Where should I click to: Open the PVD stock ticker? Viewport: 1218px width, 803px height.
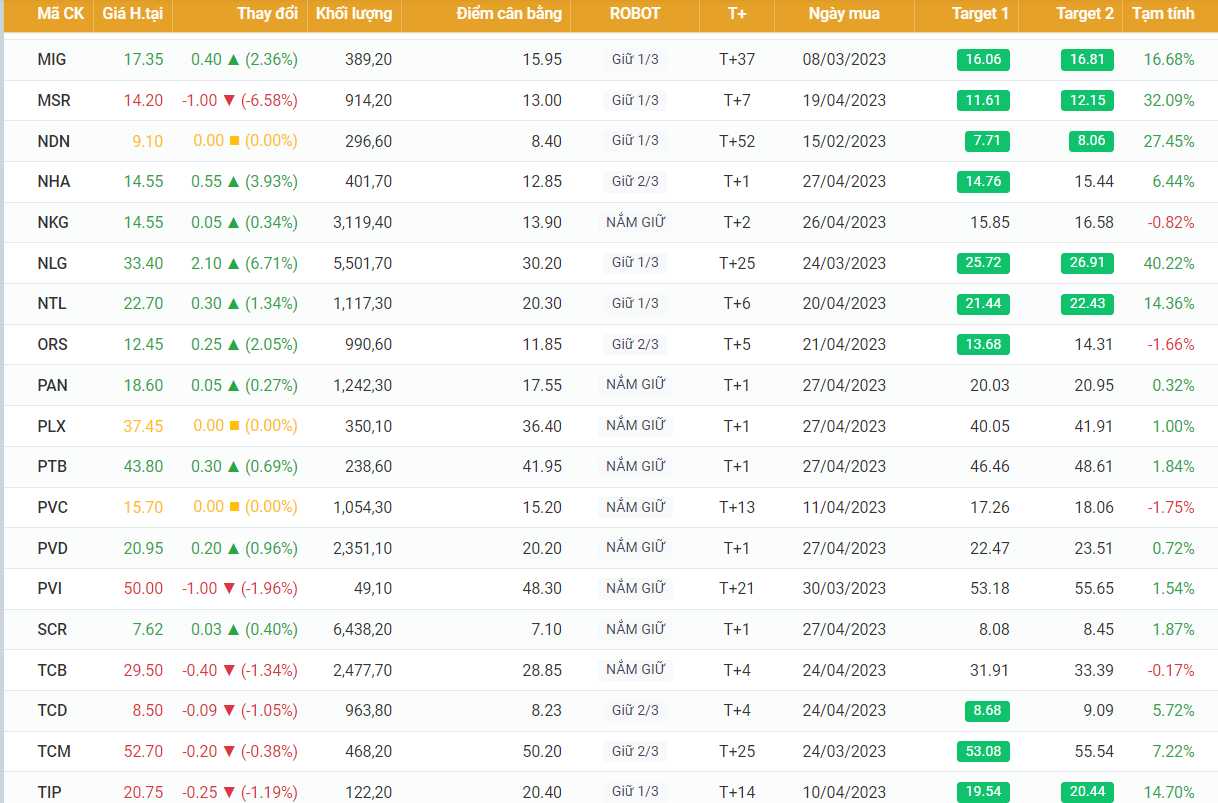click(x=53, y=548)
